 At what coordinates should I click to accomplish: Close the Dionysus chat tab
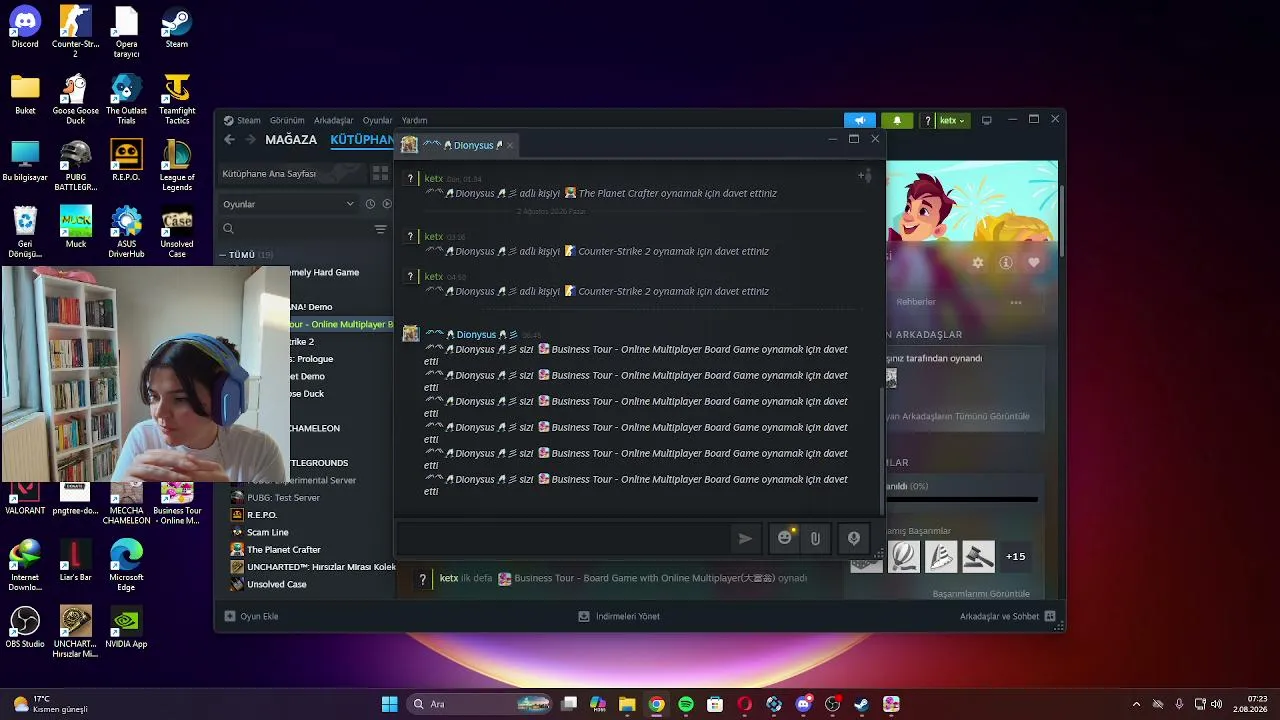pos(510,145)
